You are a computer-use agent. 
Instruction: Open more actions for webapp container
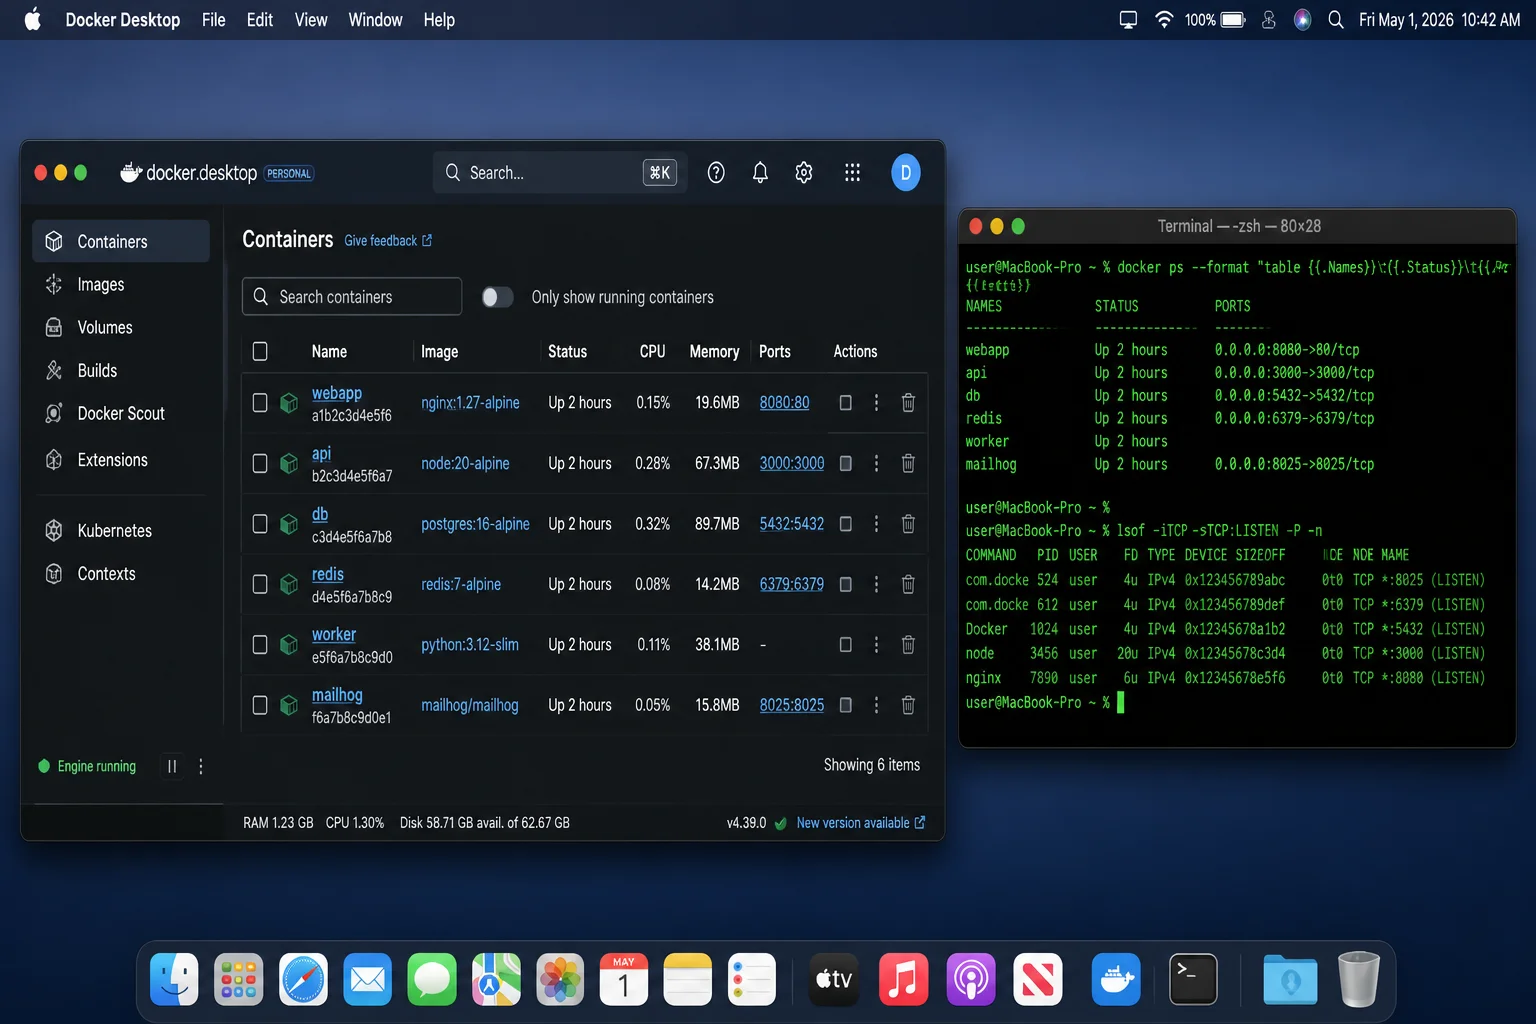point(876,403)
